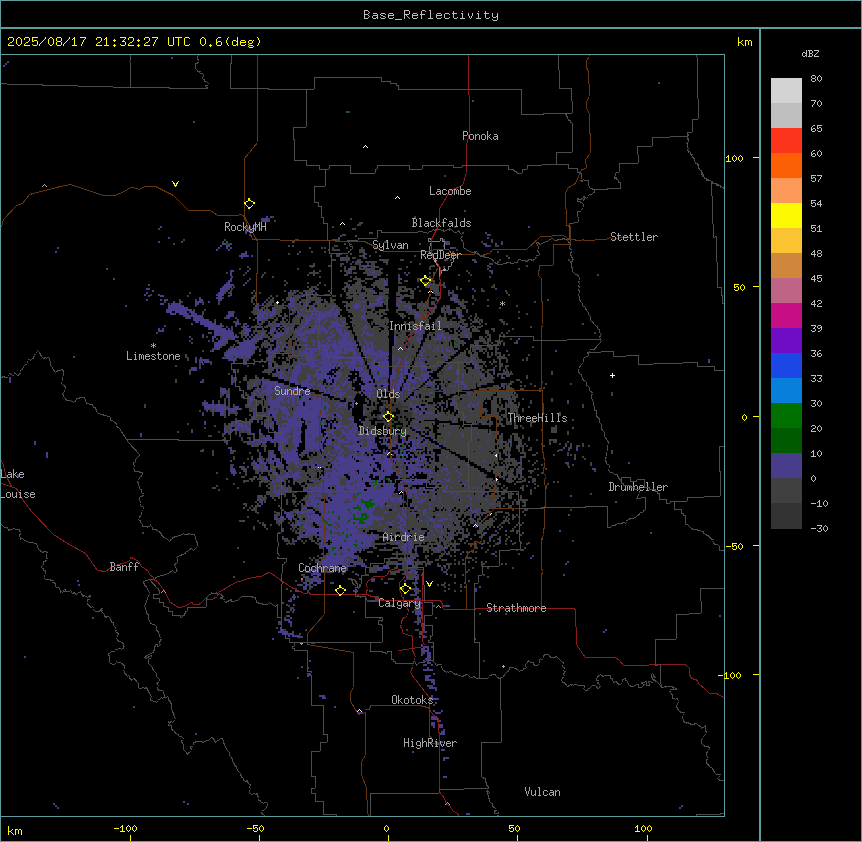Click the Okotoks town label

pyautogui.click(x=412, y=700)
